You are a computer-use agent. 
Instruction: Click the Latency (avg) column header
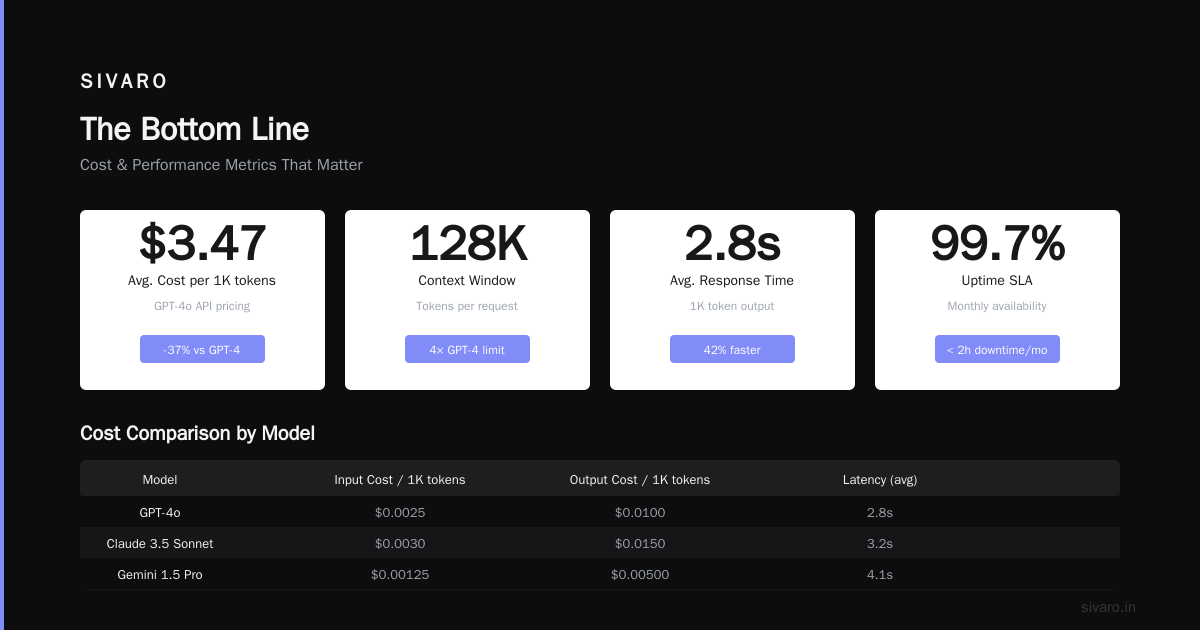tap(880, 480)
